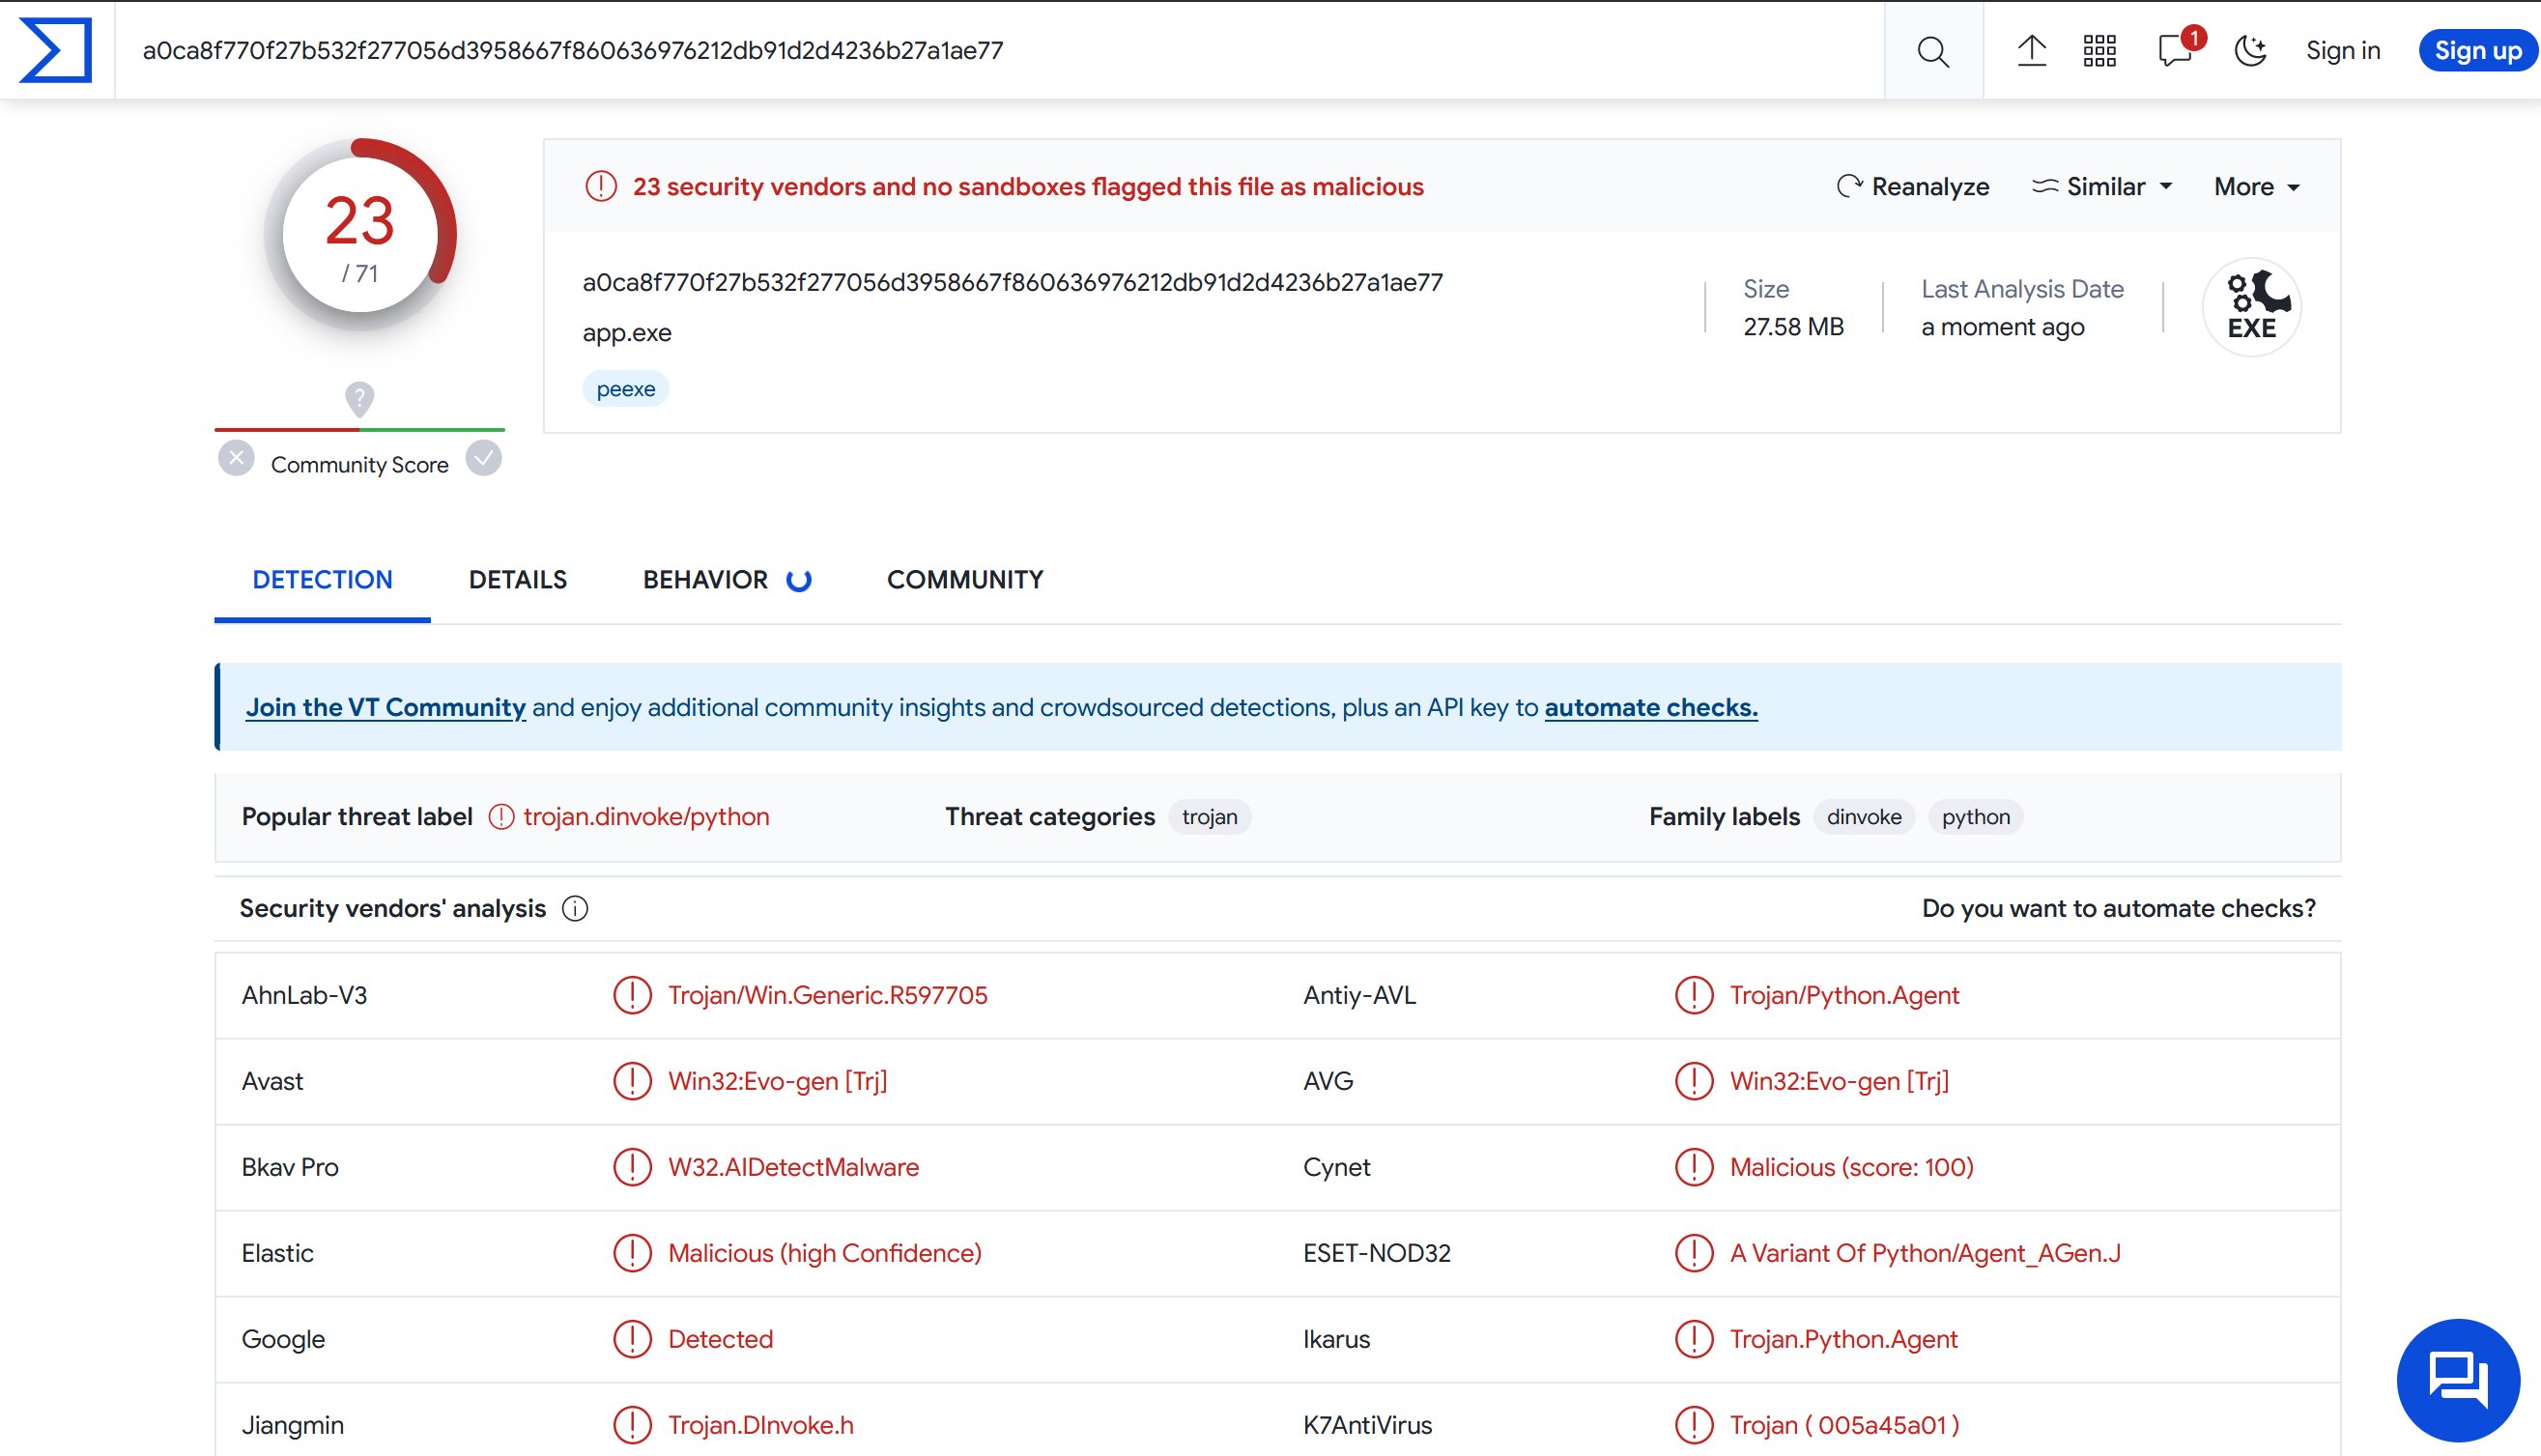Click A Variant Of Python/Agent_AGen.J text
Viewport: 2541px width, 1456px height.
pos(1924,1253)
